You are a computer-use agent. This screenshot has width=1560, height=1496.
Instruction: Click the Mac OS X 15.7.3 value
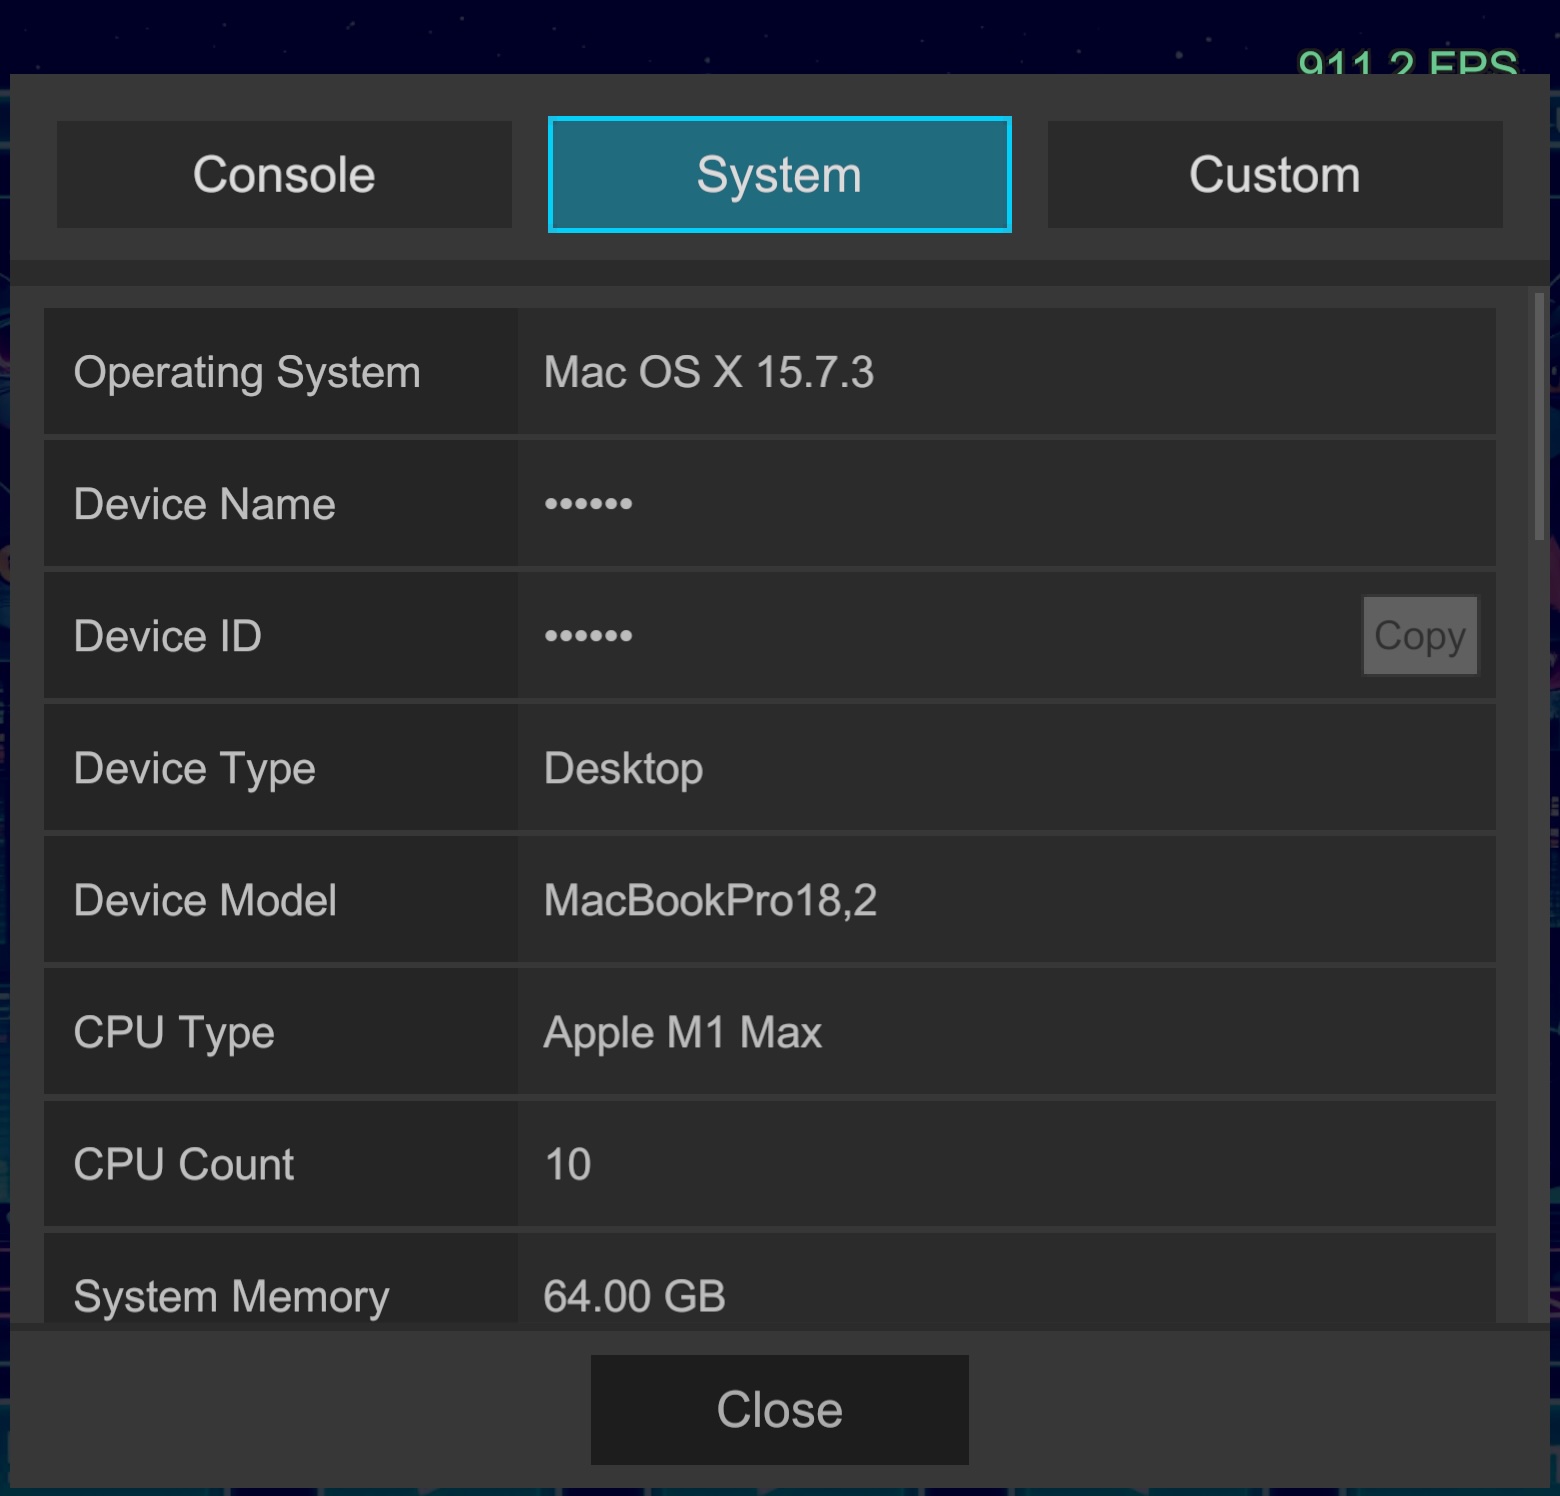(708, 372)
